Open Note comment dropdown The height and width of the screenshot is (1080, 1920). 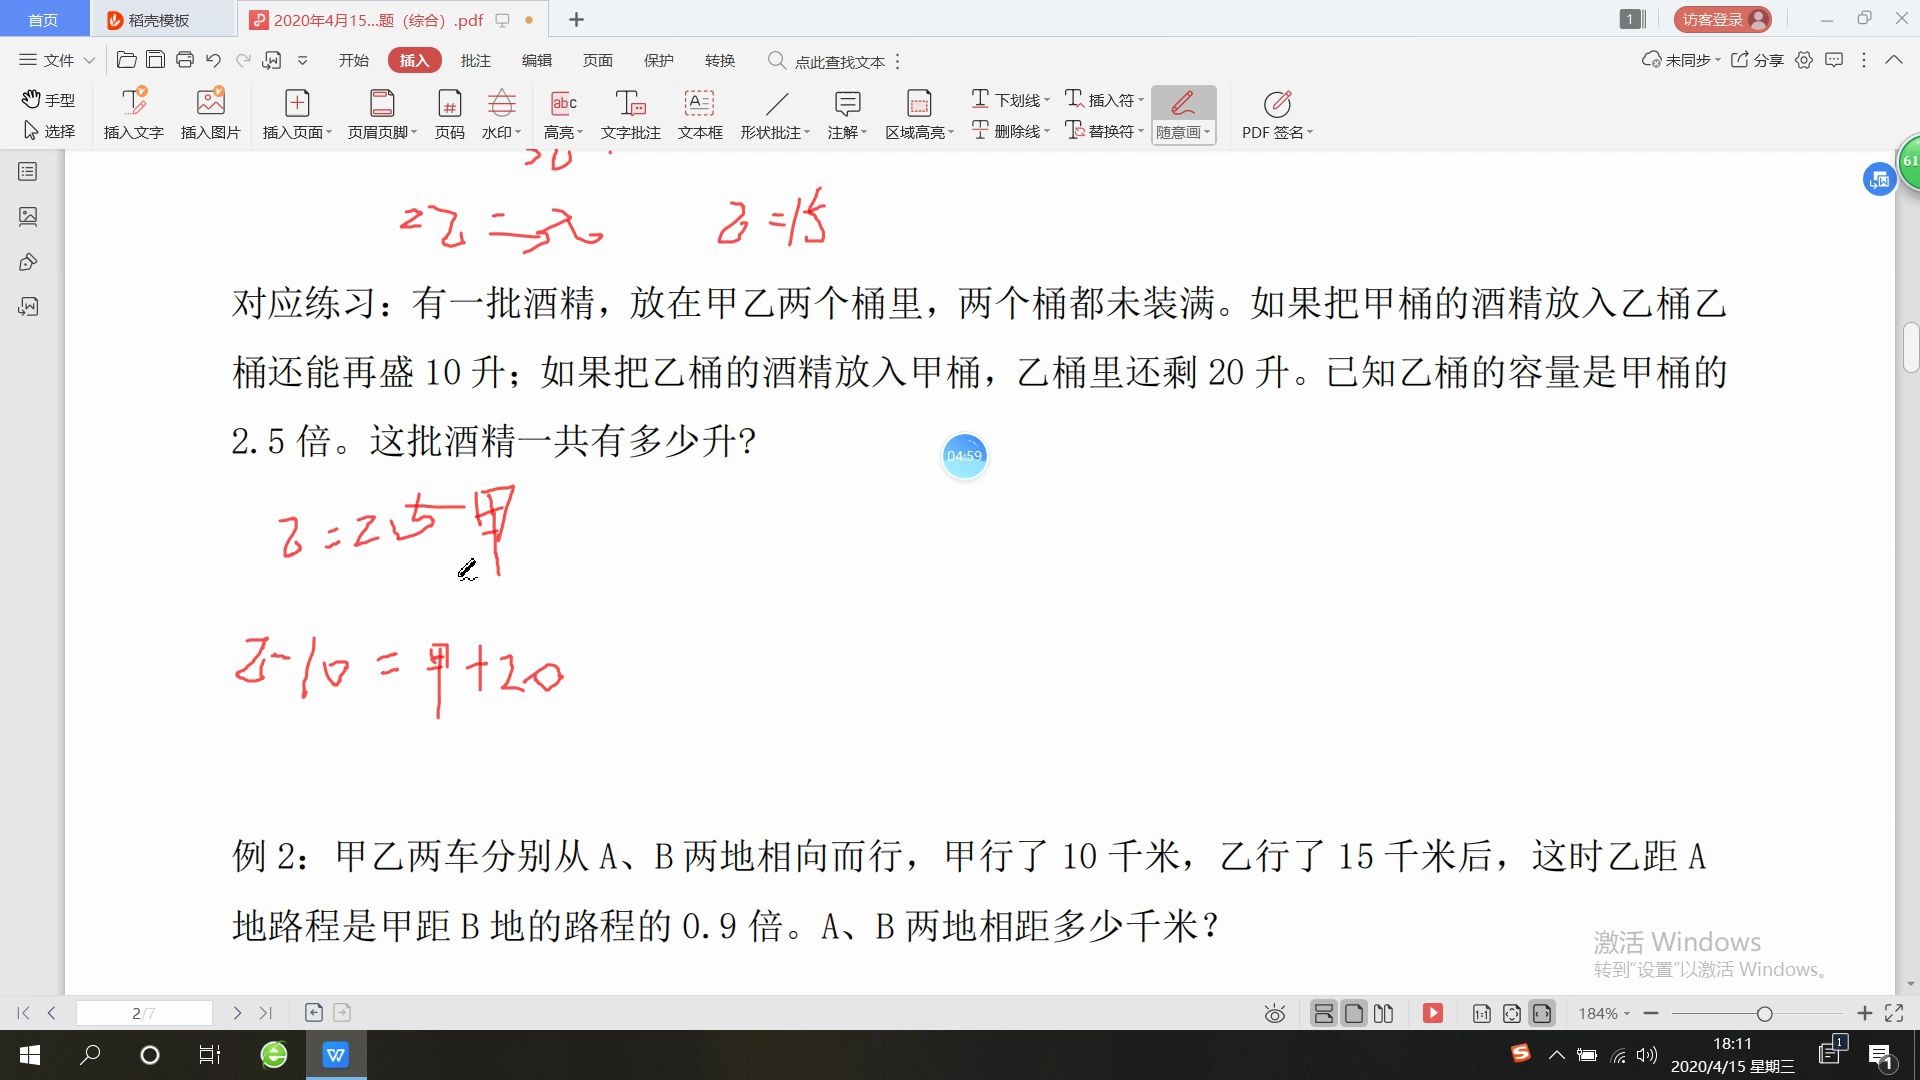click(x=847, y=114)
